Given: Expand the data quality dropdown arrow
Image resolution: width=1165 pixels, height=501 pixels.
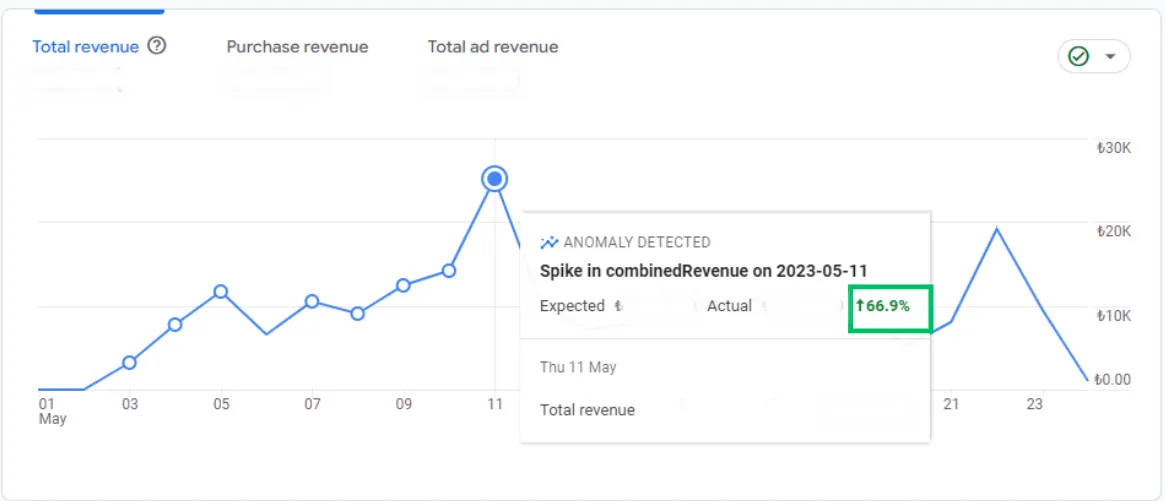Looking at the screenshot, I should click(x=1109, y=57).
